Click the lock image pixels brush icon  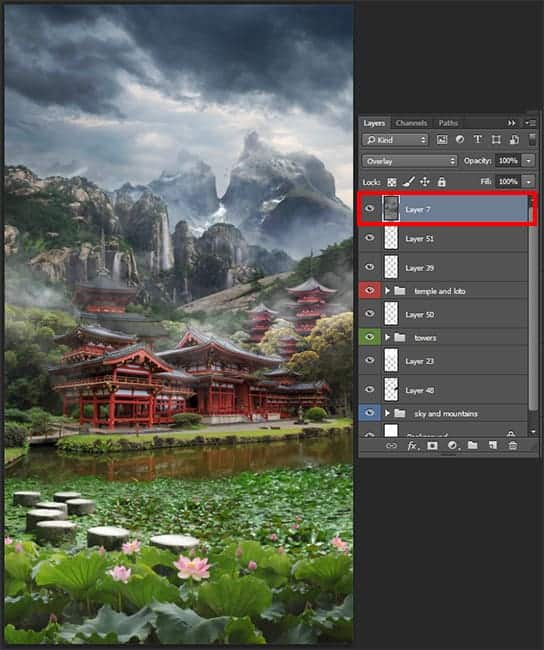tap(408, 182)
